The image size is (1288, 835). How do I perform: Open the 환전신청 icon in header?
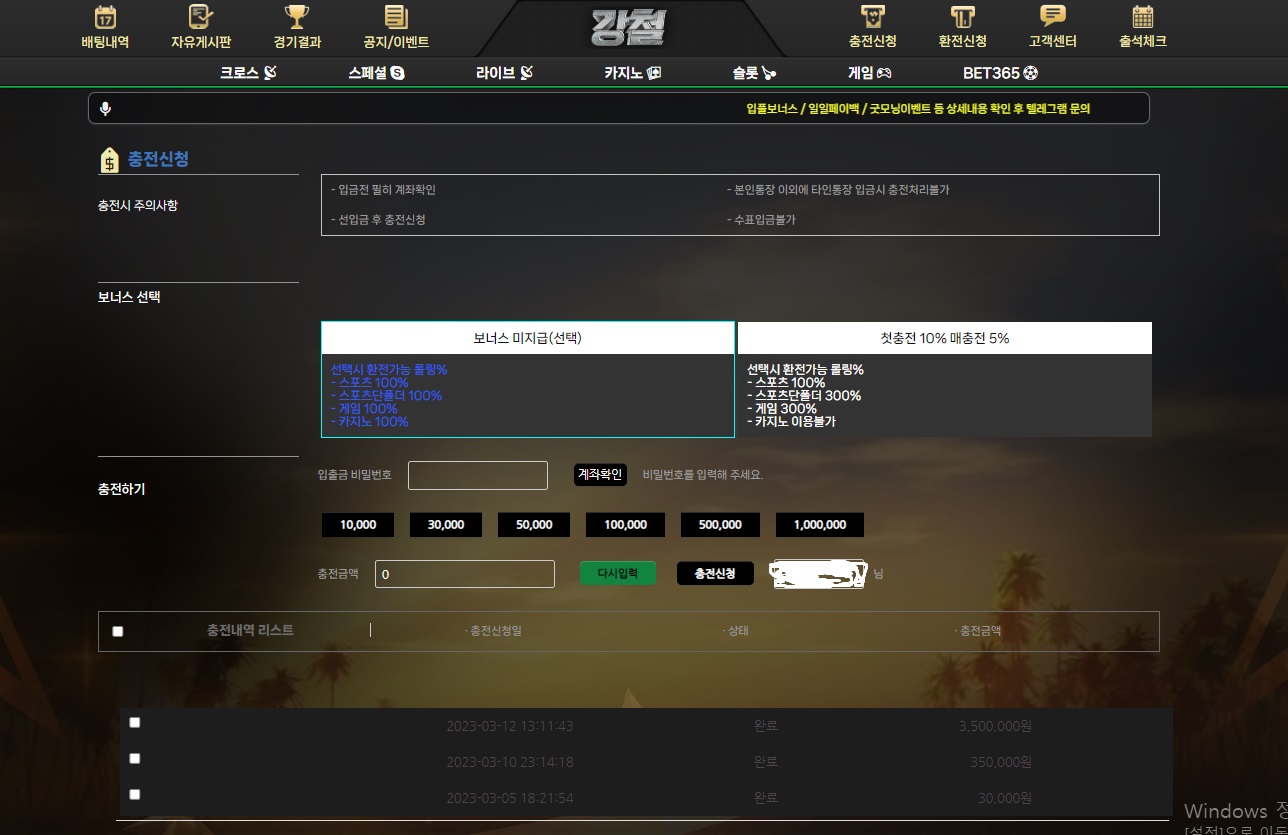pos(962,17)
